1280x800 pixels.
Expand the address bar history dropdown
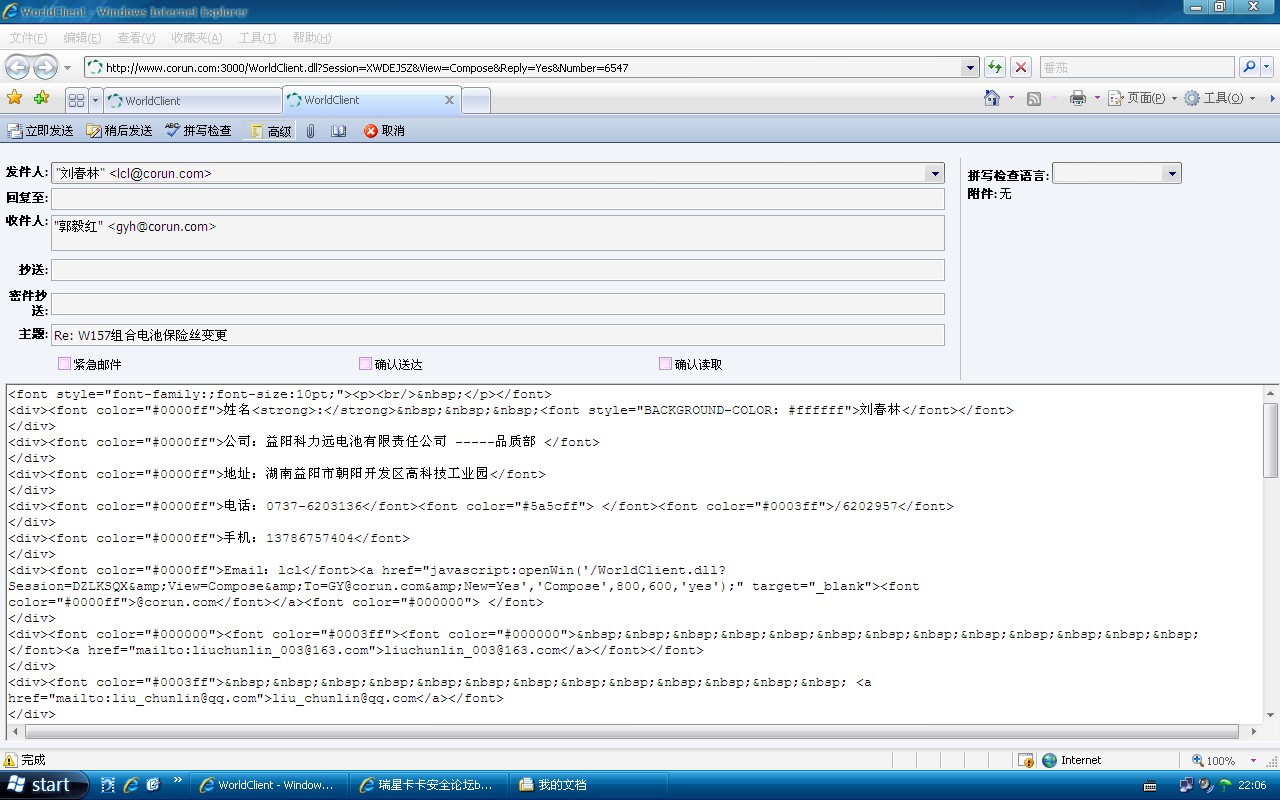pyautogui.click(x=970, y=67)
